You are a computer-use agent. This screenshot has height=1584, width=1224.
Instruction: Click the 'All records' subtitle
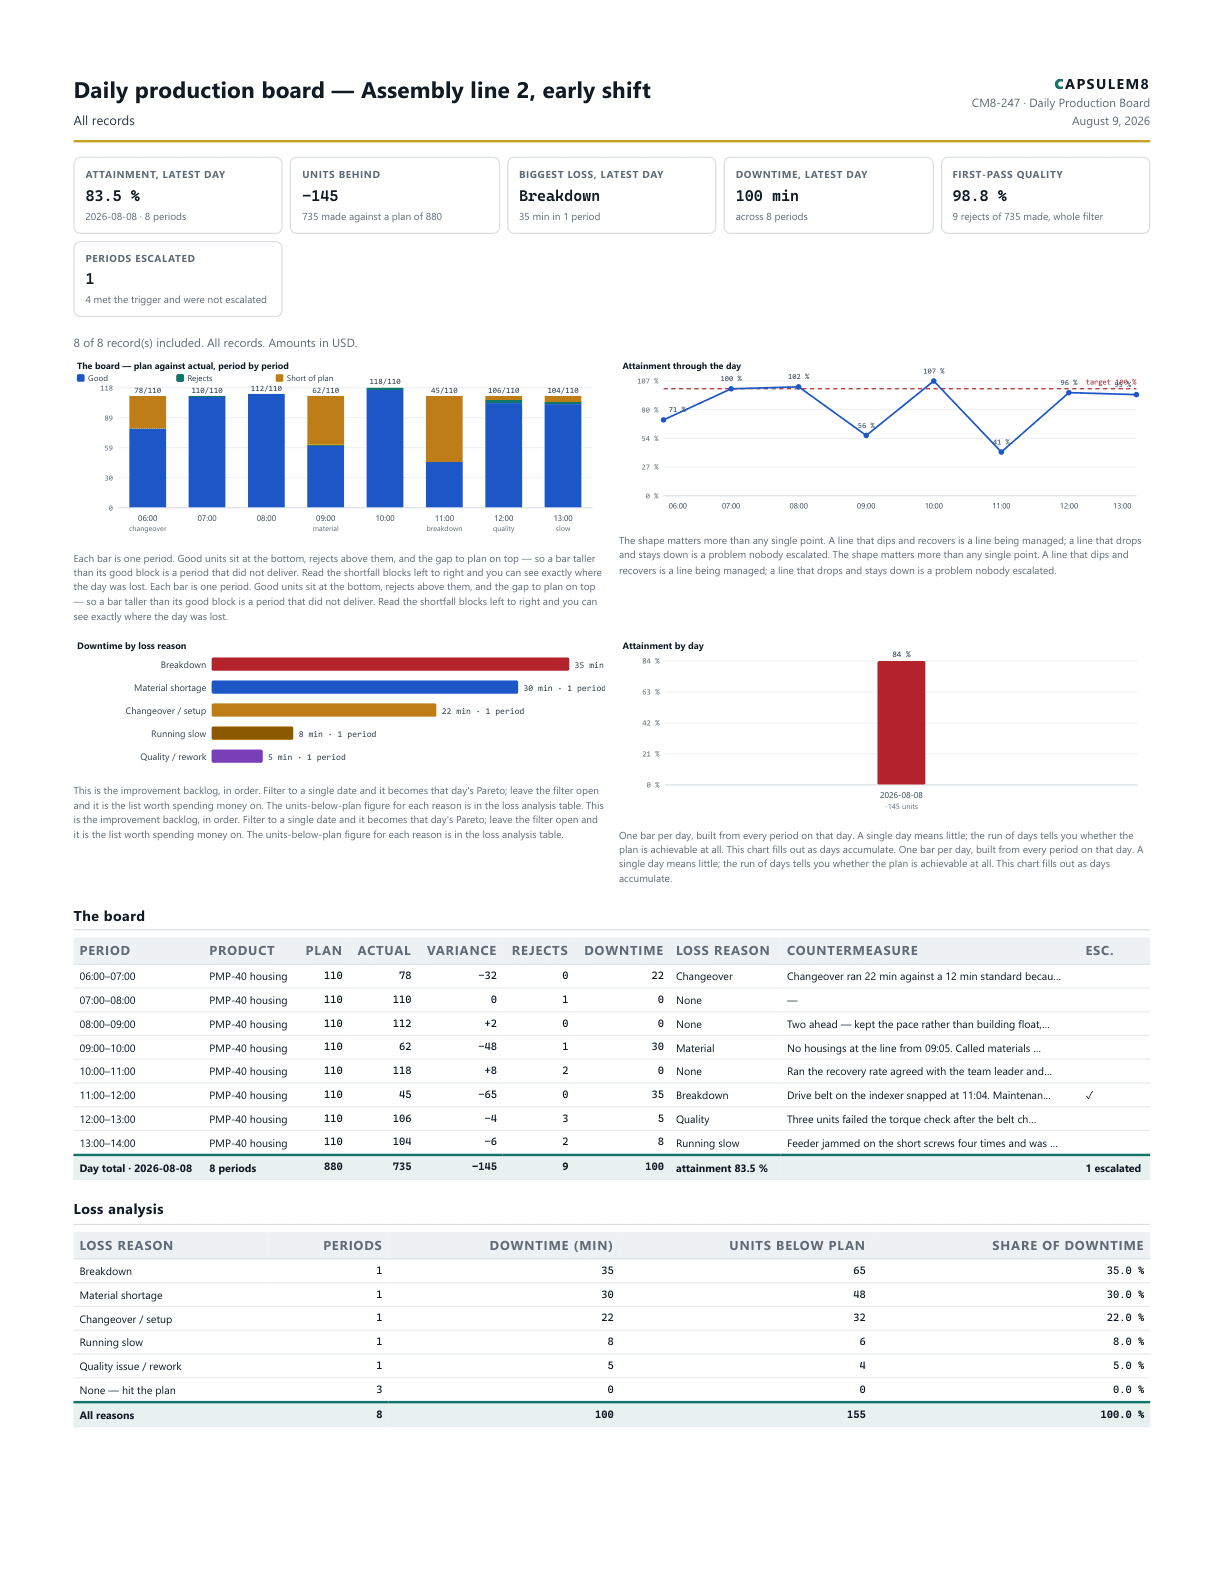click(104, 121)
